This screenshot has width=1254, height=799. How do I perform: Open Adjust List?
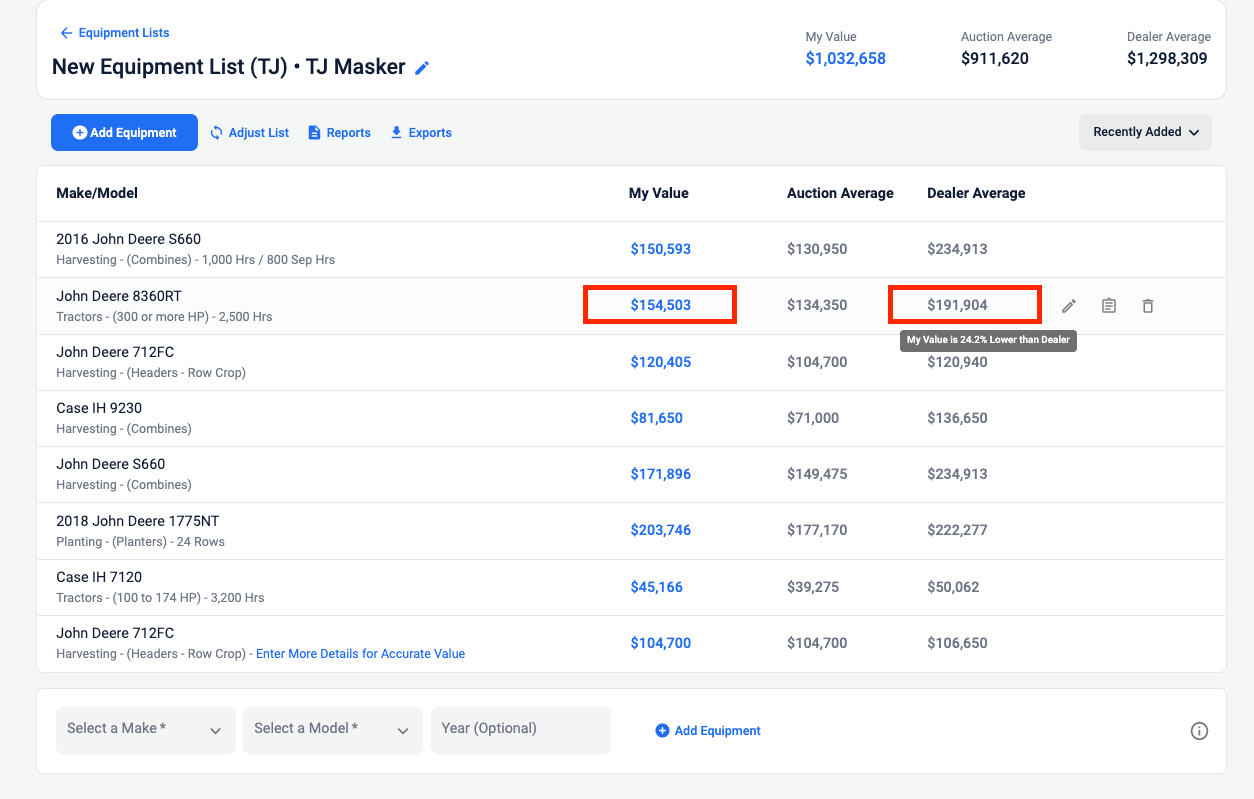tap(249, 132)
